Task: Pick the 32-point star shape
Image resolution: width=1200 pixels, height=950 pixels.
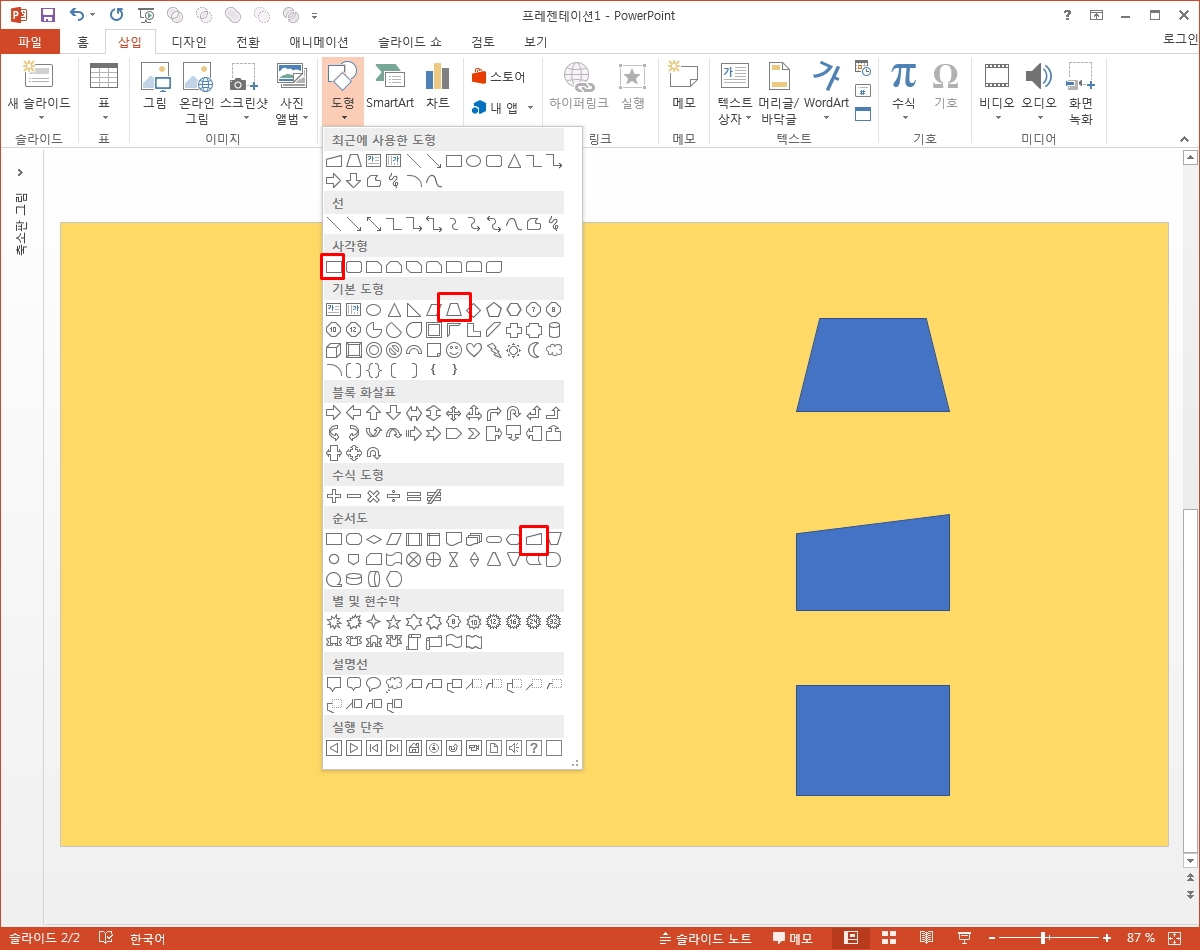Action: click(x=554, y=622)
